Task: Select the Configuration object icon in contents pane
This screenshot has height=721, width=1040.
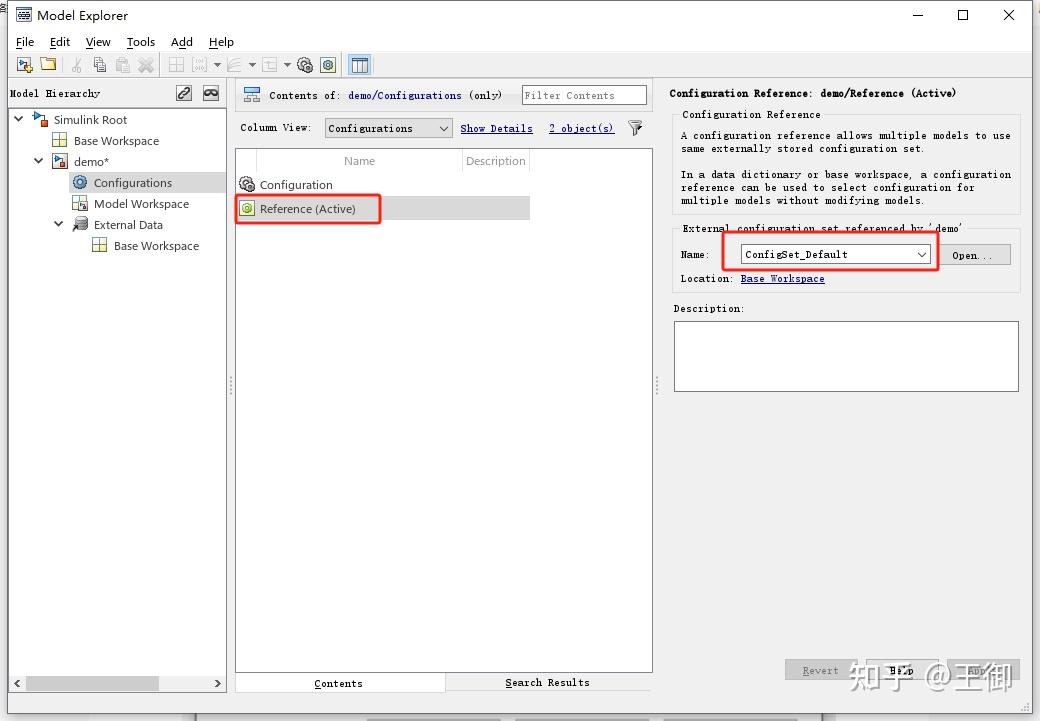Action: (245, 184)
